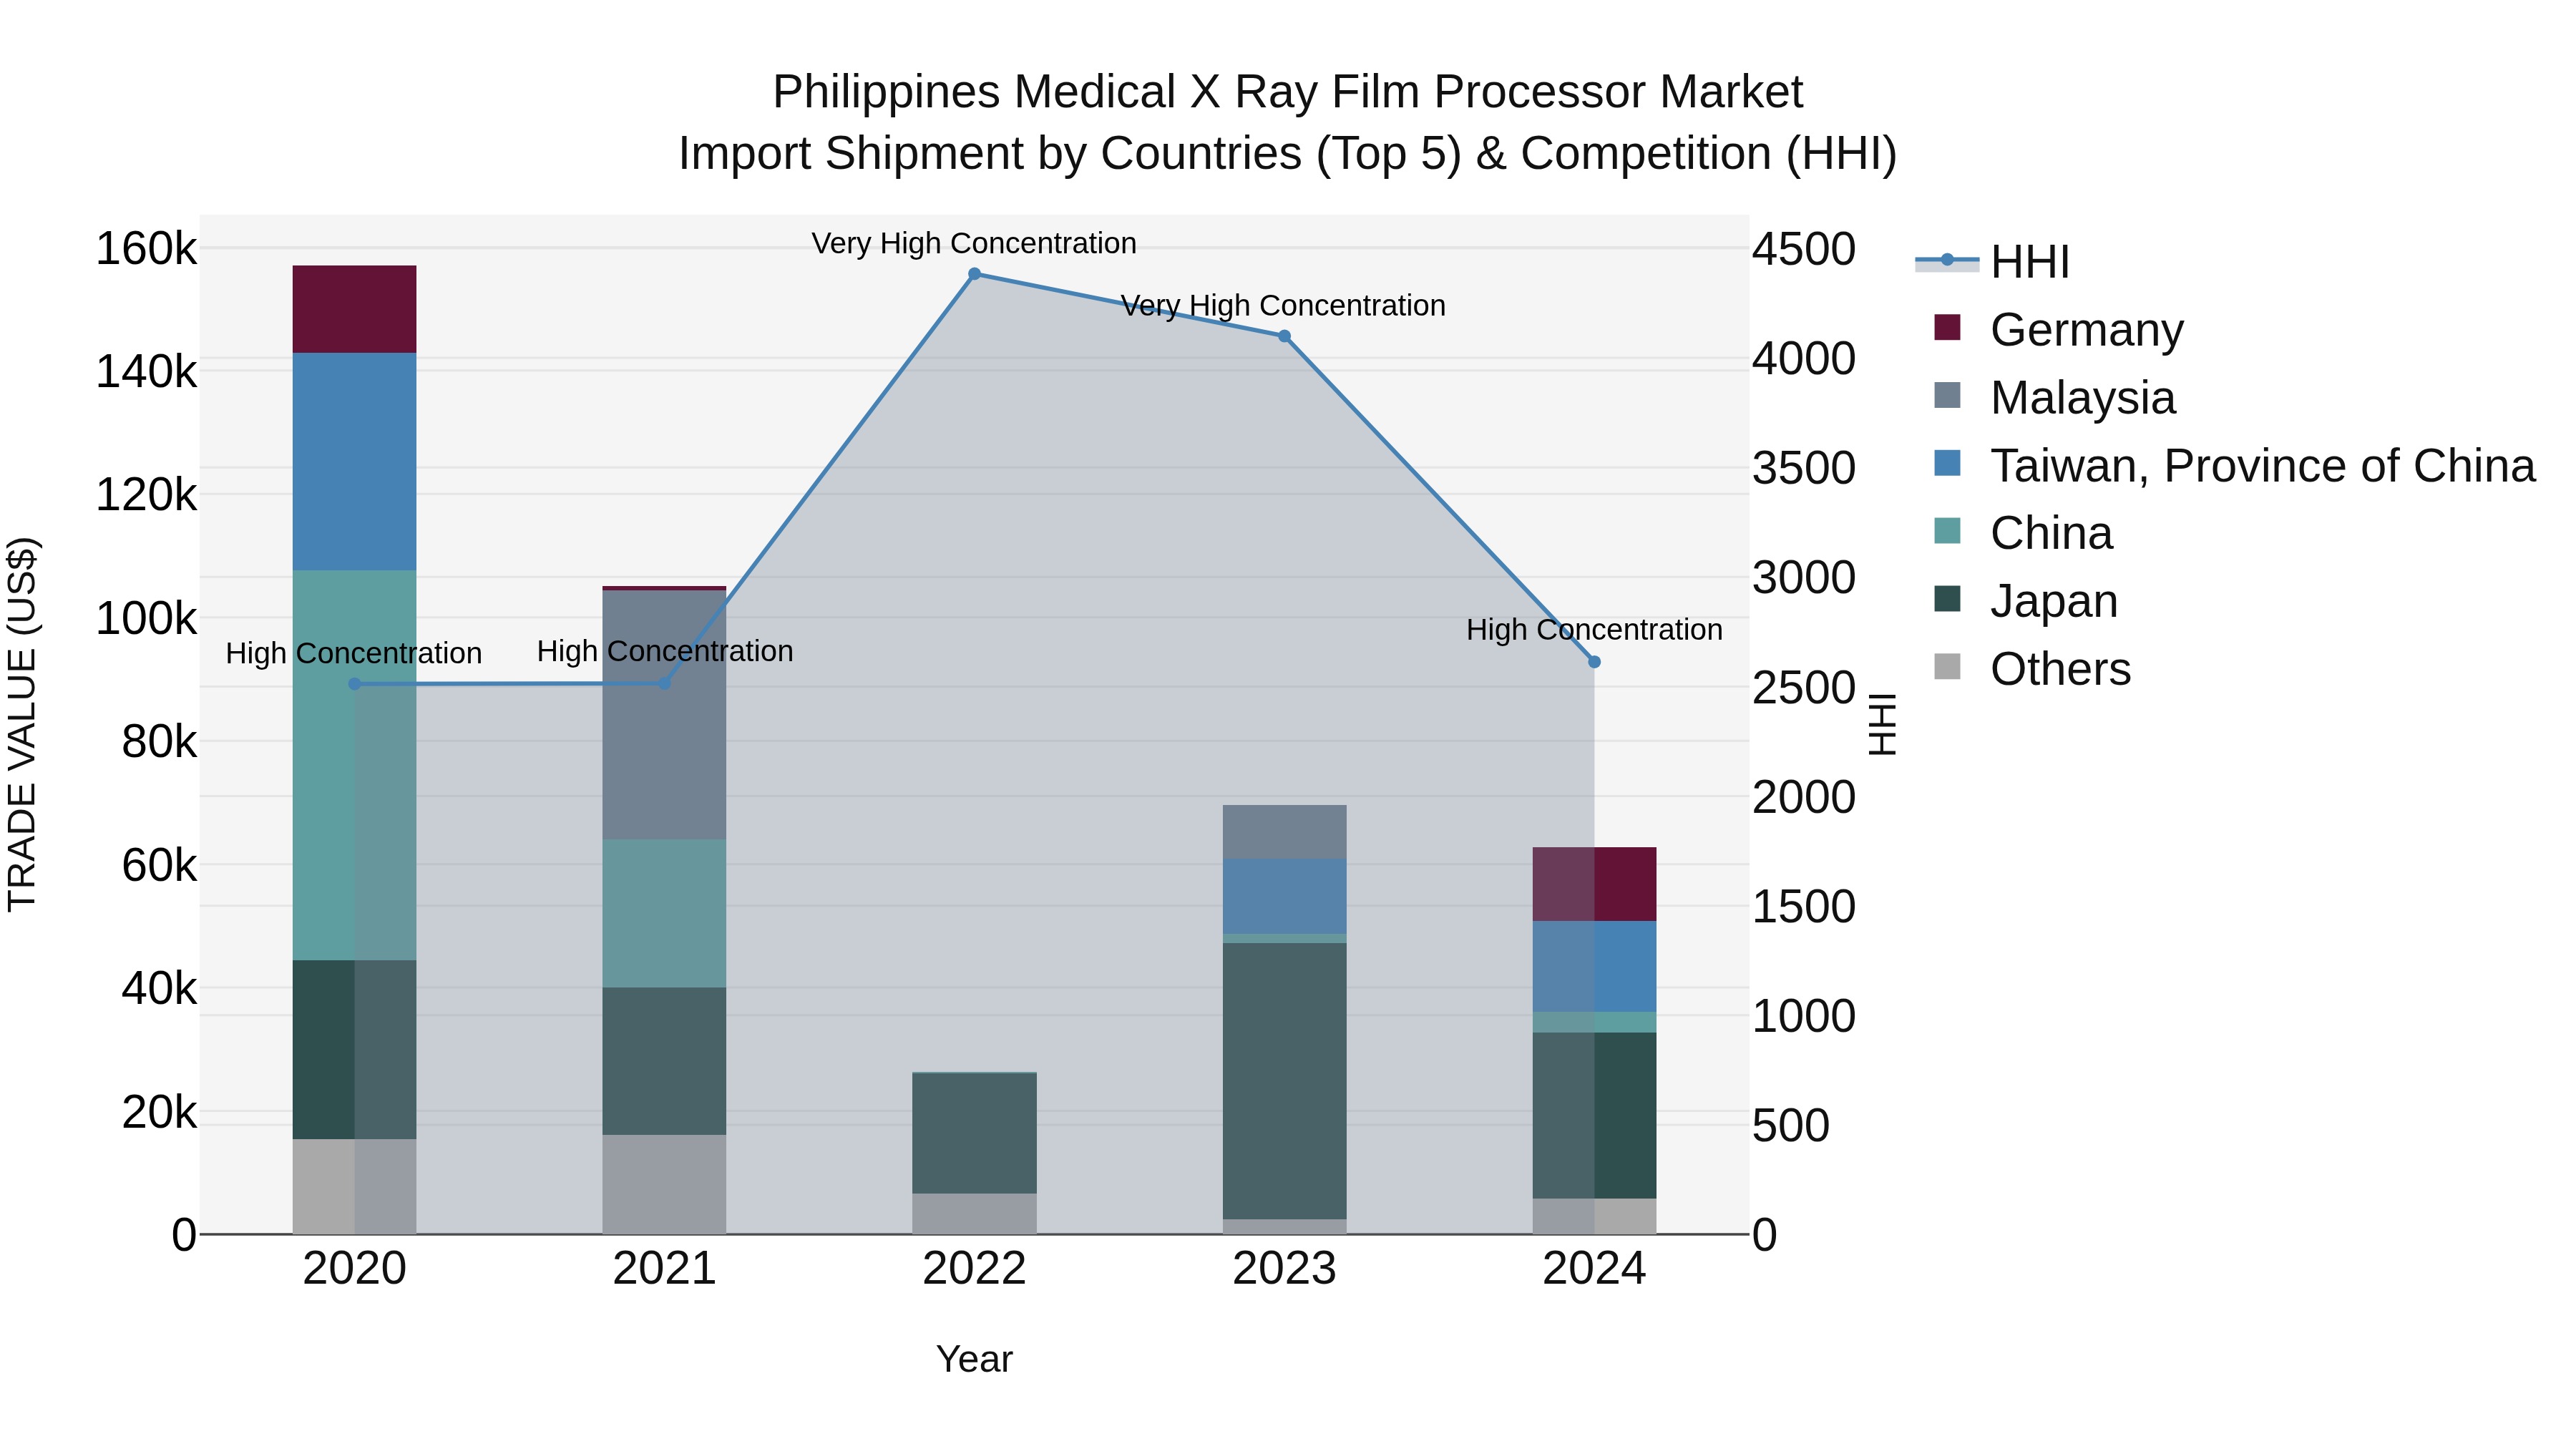This screenshot has width=2576, height=1449.
Task: Toggle Others series in legend
Action: (2033, 669)
